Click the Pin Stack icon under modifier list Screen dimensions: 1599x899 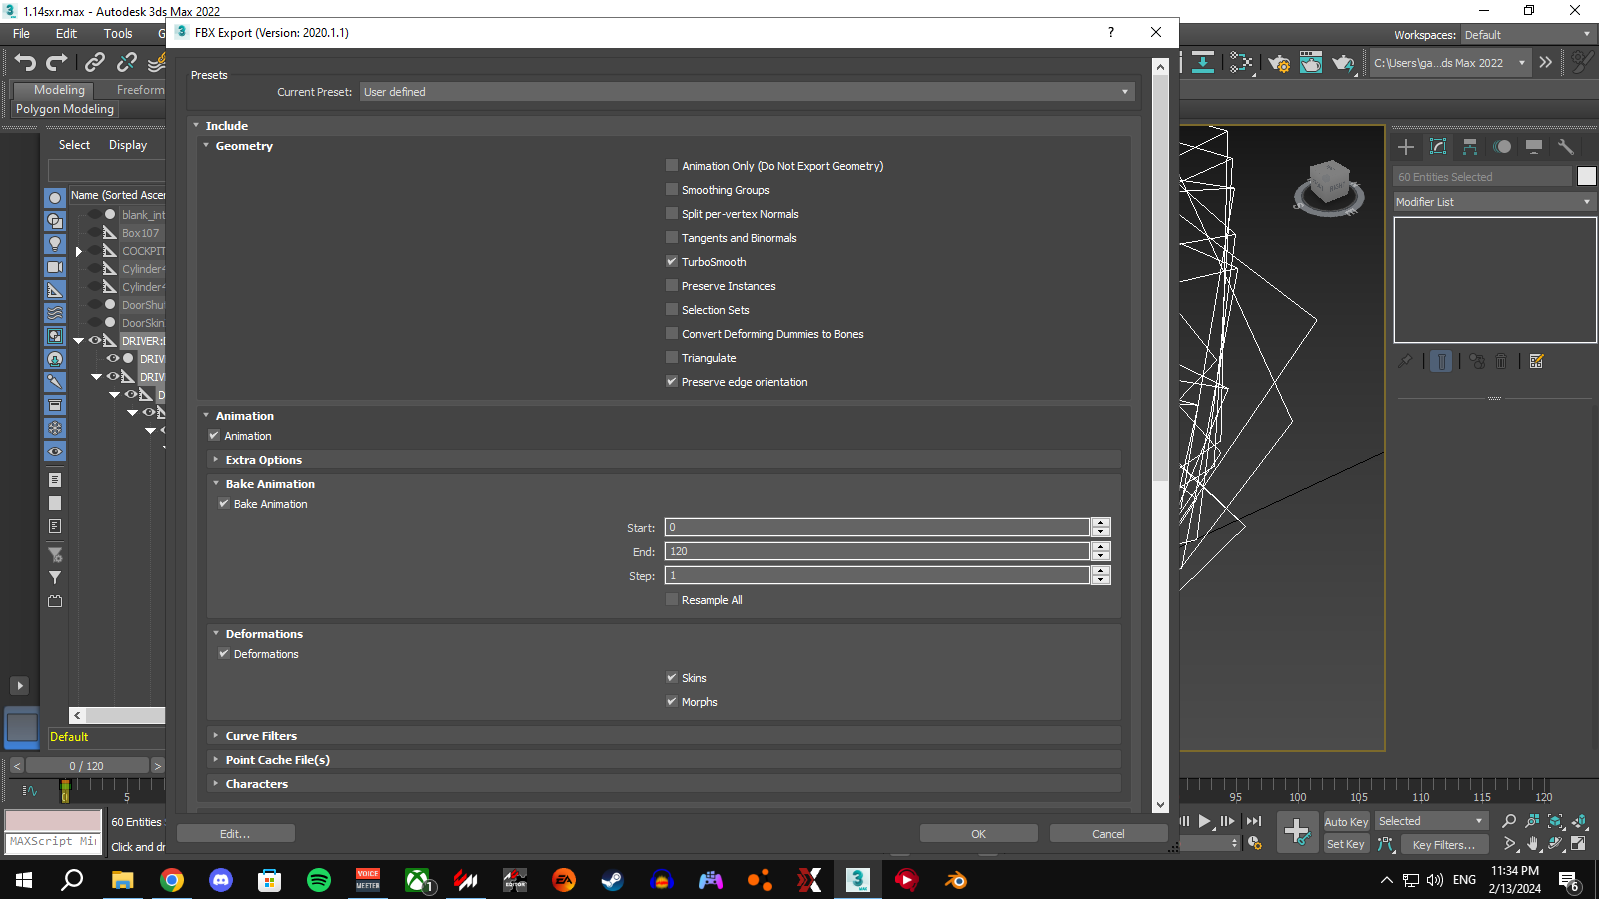[1405, 361]
